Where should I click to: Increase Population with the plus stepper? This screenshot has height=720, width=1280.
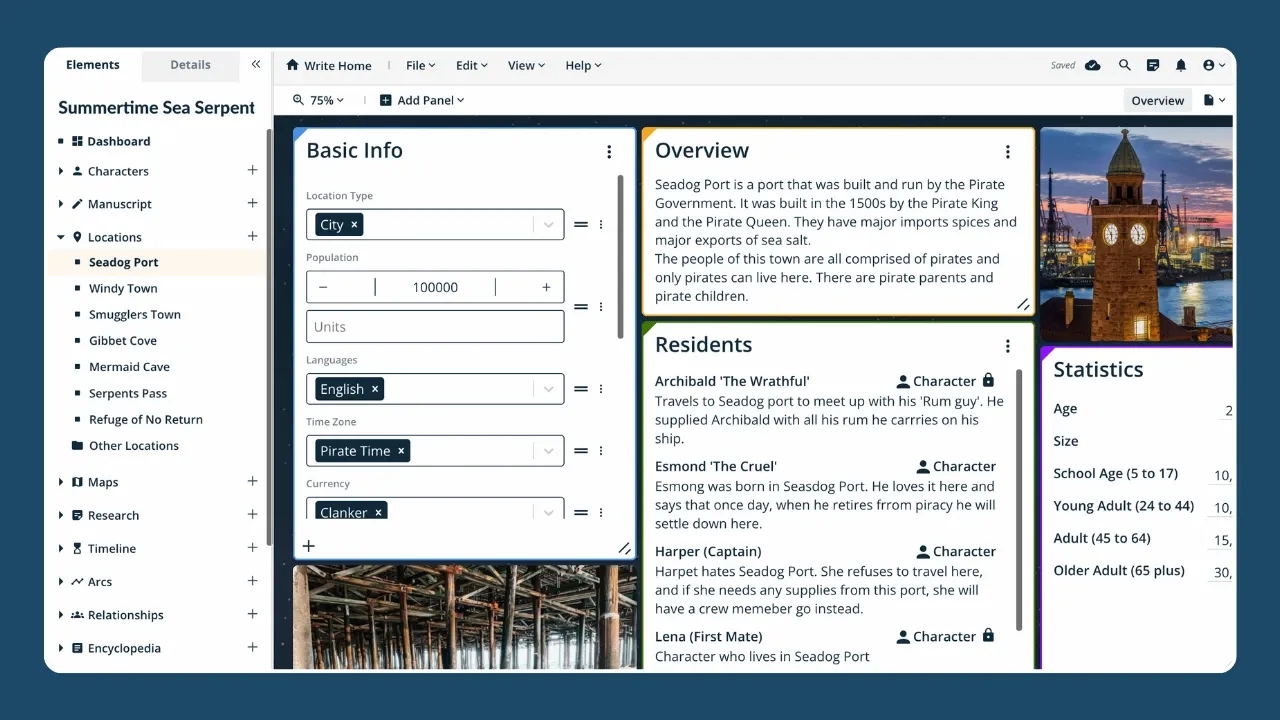click(546, 287)
